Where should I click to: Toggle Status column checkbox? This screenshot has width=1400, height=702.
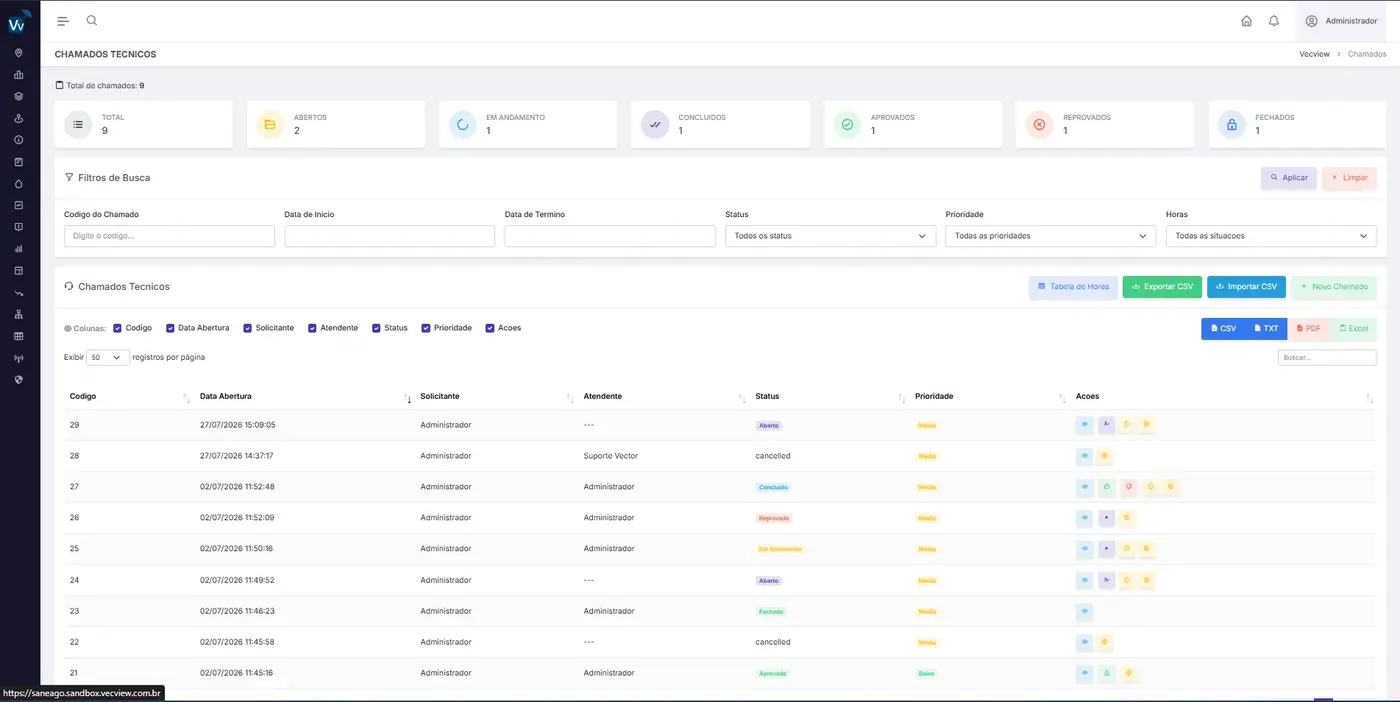click(376, 328)
